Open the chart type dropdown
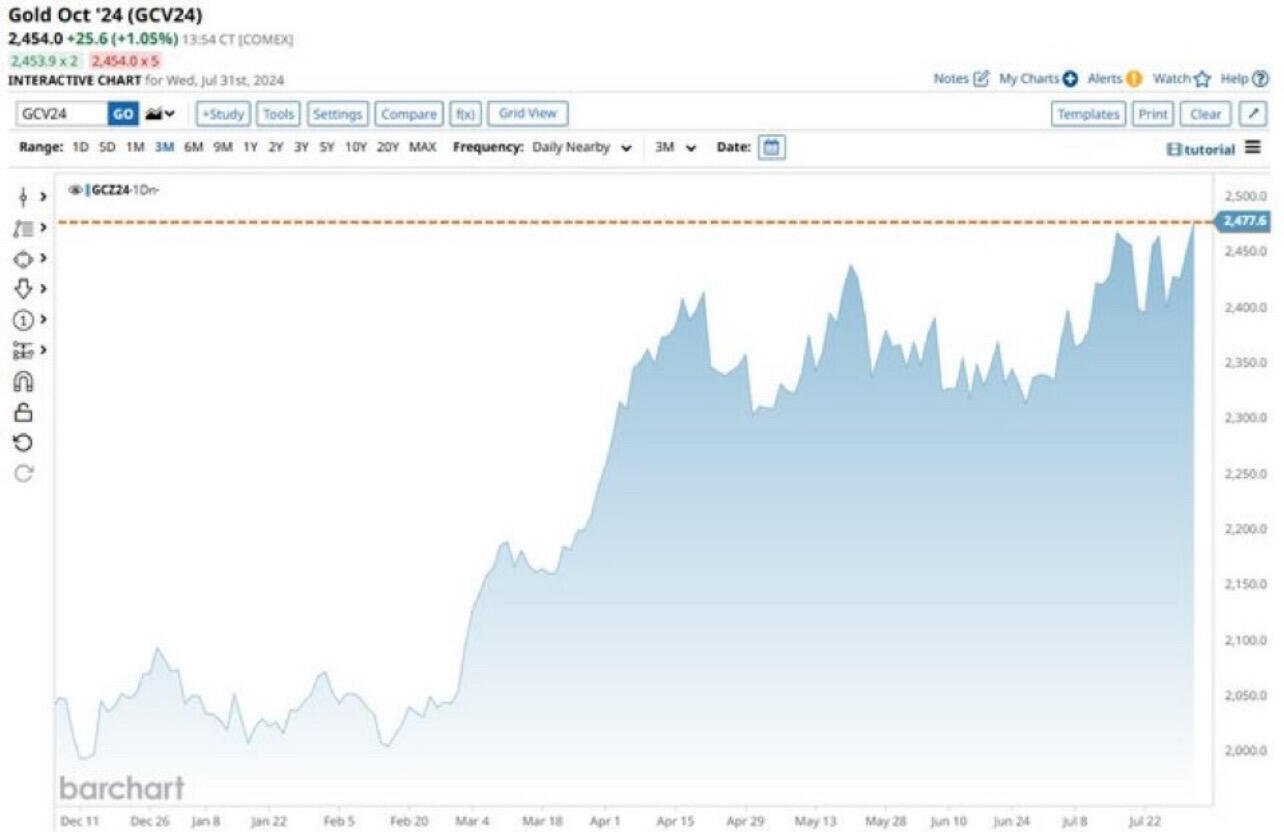This screenshot has height=832, width=1284. pyautogui.click(x=160, y=114)
